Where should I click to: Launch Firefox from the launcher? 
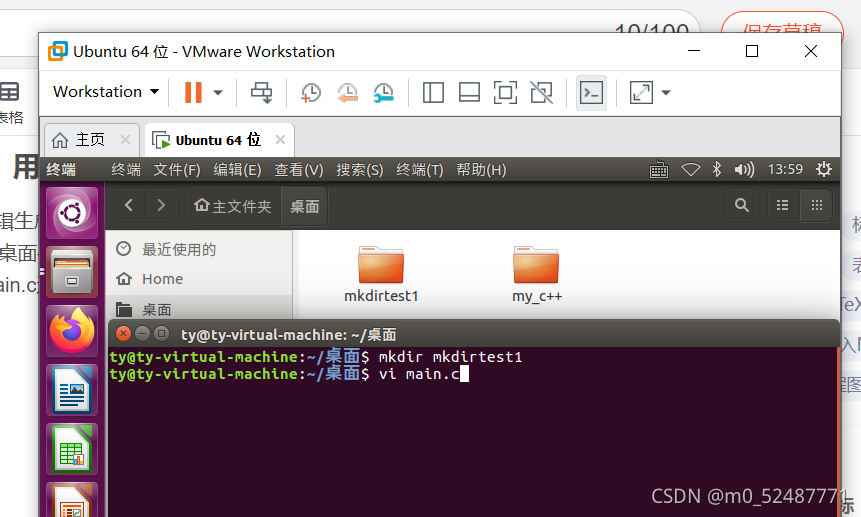pos(72,331)
